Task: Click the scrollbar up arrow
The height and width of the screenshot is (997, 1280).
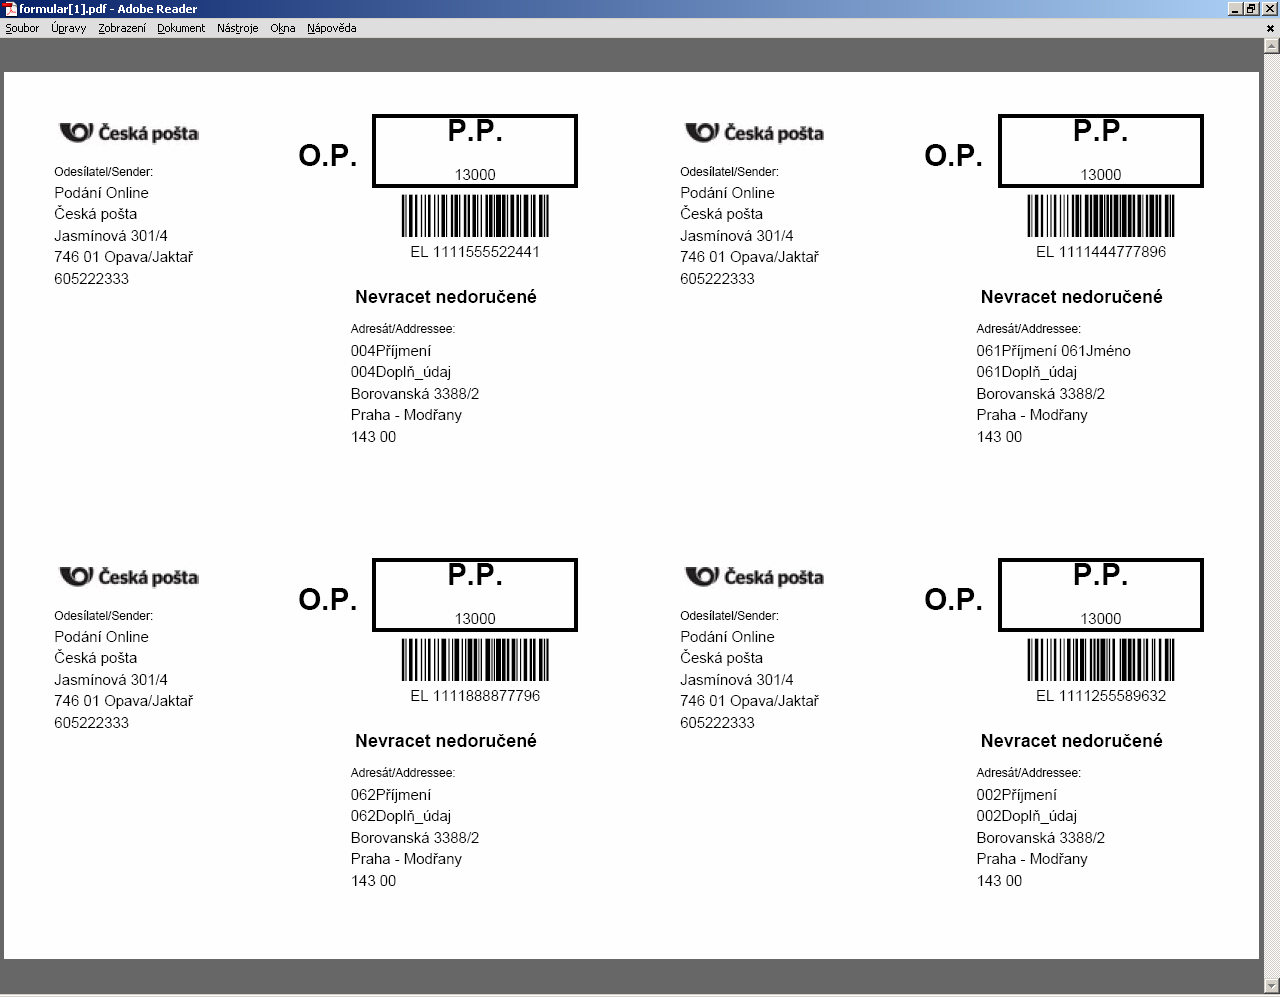Action: point(1271,46)
